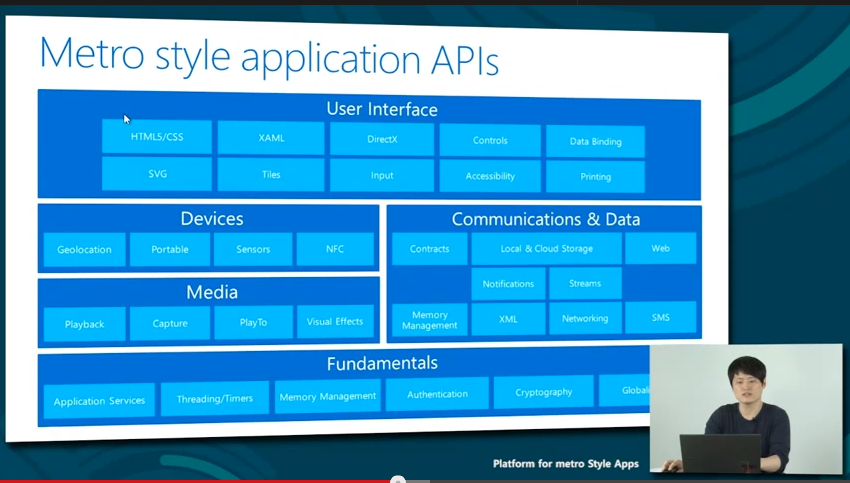The height and width of the screenshot is (483, 850).
Task: Choose the Data Binding tile
Action: [595, 142]
